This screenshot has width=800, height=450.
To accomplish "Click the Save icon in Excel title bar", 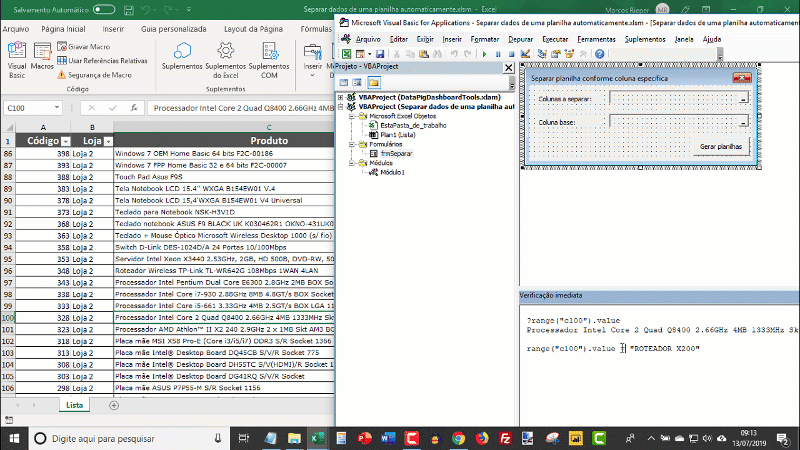I will 129,9.
